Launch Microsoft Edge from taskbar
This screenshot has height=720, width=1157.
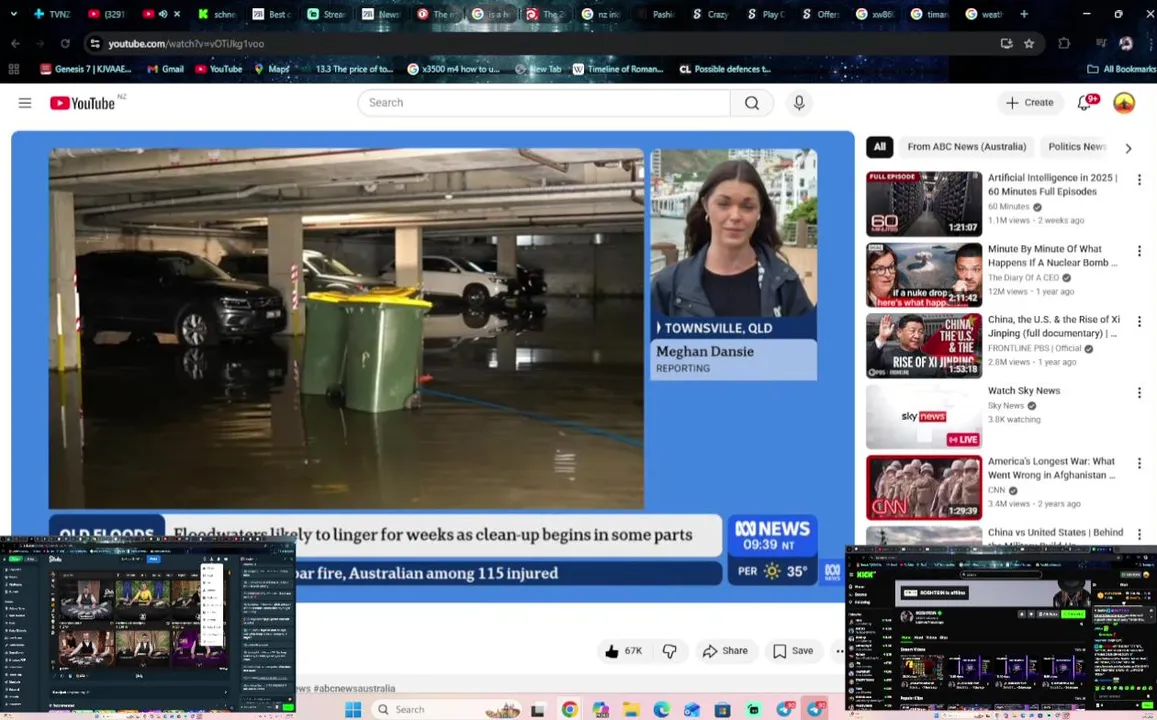tap(661, 710)
